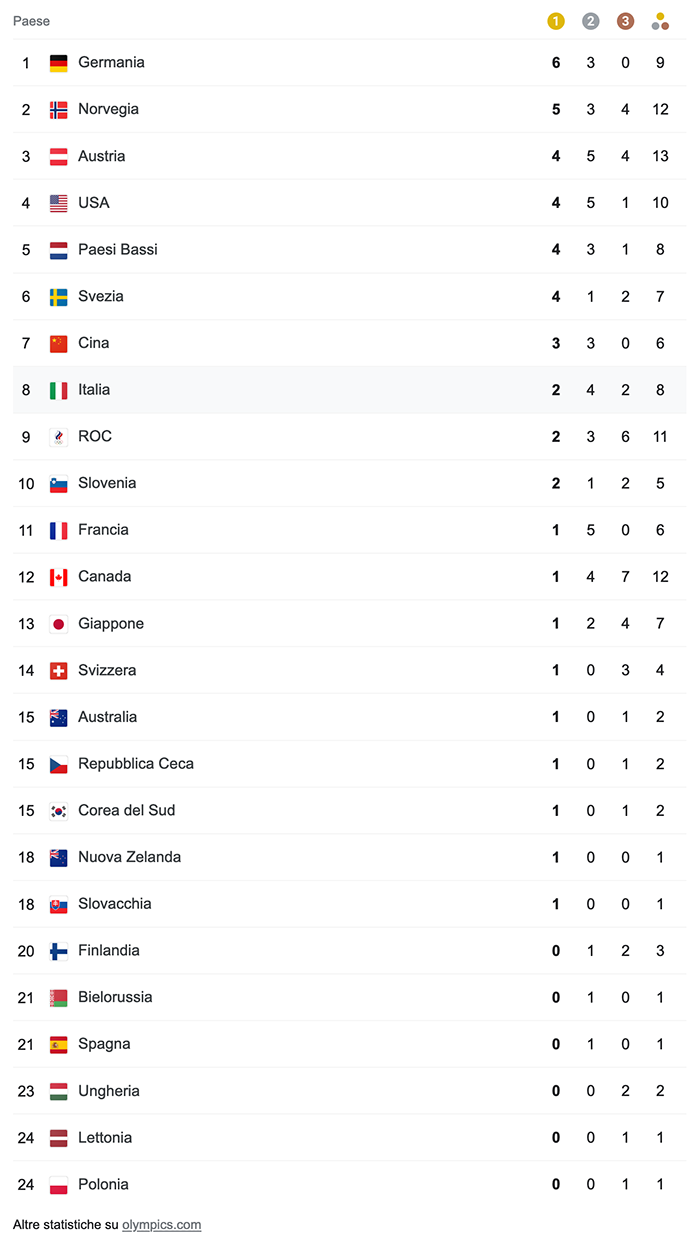Screen dimensions: 700x1254
Task: Click the silver medal column icon
Action: pos(591,21)
